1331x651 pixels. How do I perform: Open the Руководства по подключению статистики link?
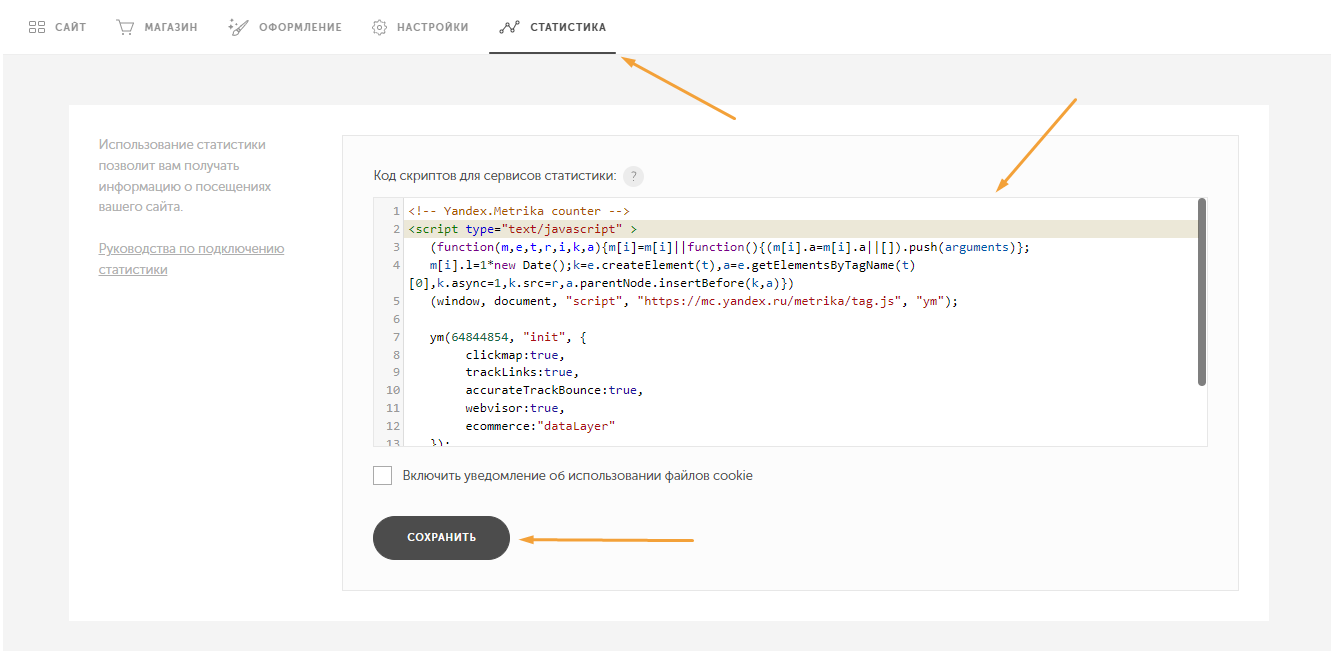191,259
